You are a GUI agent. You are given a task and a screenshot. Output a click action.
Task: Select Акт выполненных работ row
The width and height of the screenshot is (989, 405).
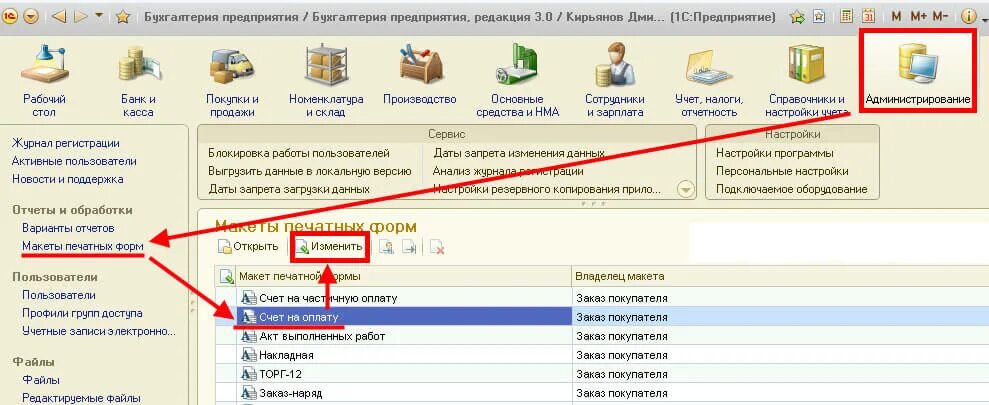pos(602,336)
